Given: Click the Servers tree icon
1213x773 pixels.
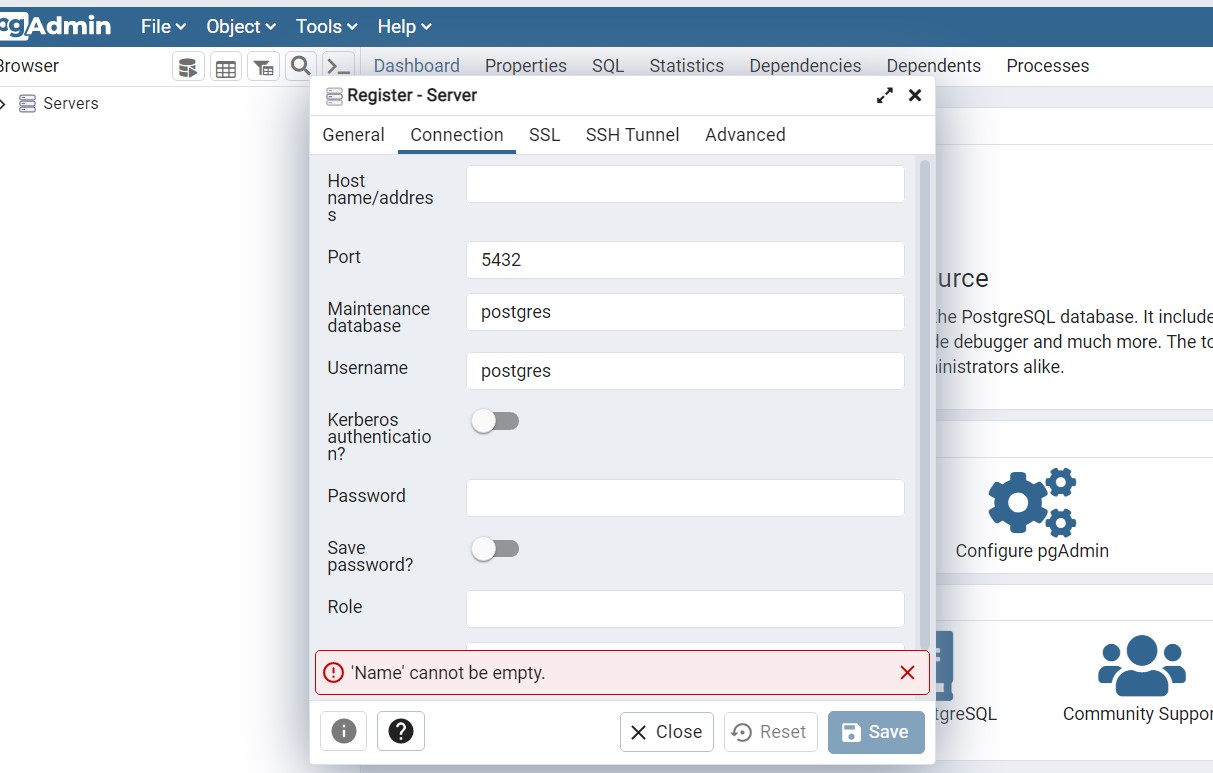Looking at the screenshot, I should tap(28, 103).
